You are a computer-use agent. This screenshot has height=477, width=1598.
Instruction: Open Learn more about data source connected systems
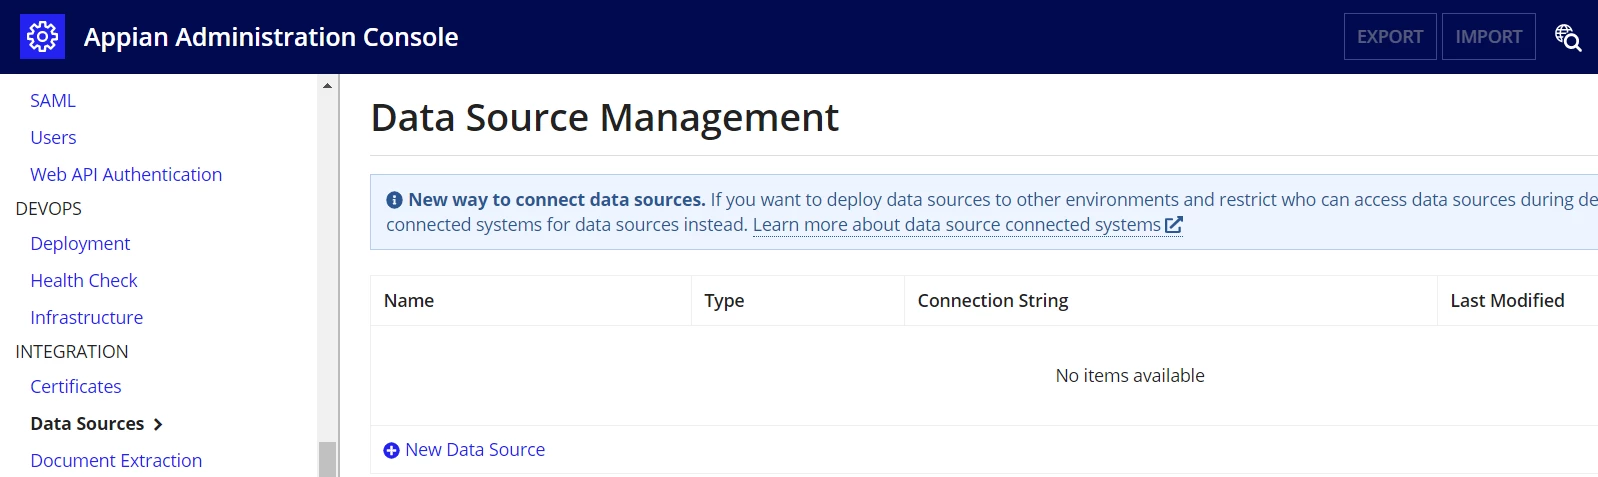(x=957, y=225)
